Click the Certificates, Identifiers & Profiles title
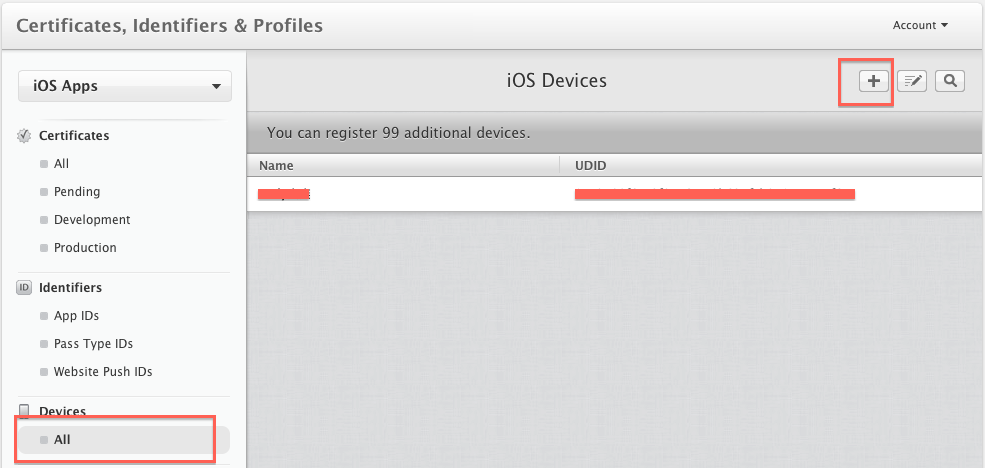Viewport: 985px width, 468px height. (170, 26)
